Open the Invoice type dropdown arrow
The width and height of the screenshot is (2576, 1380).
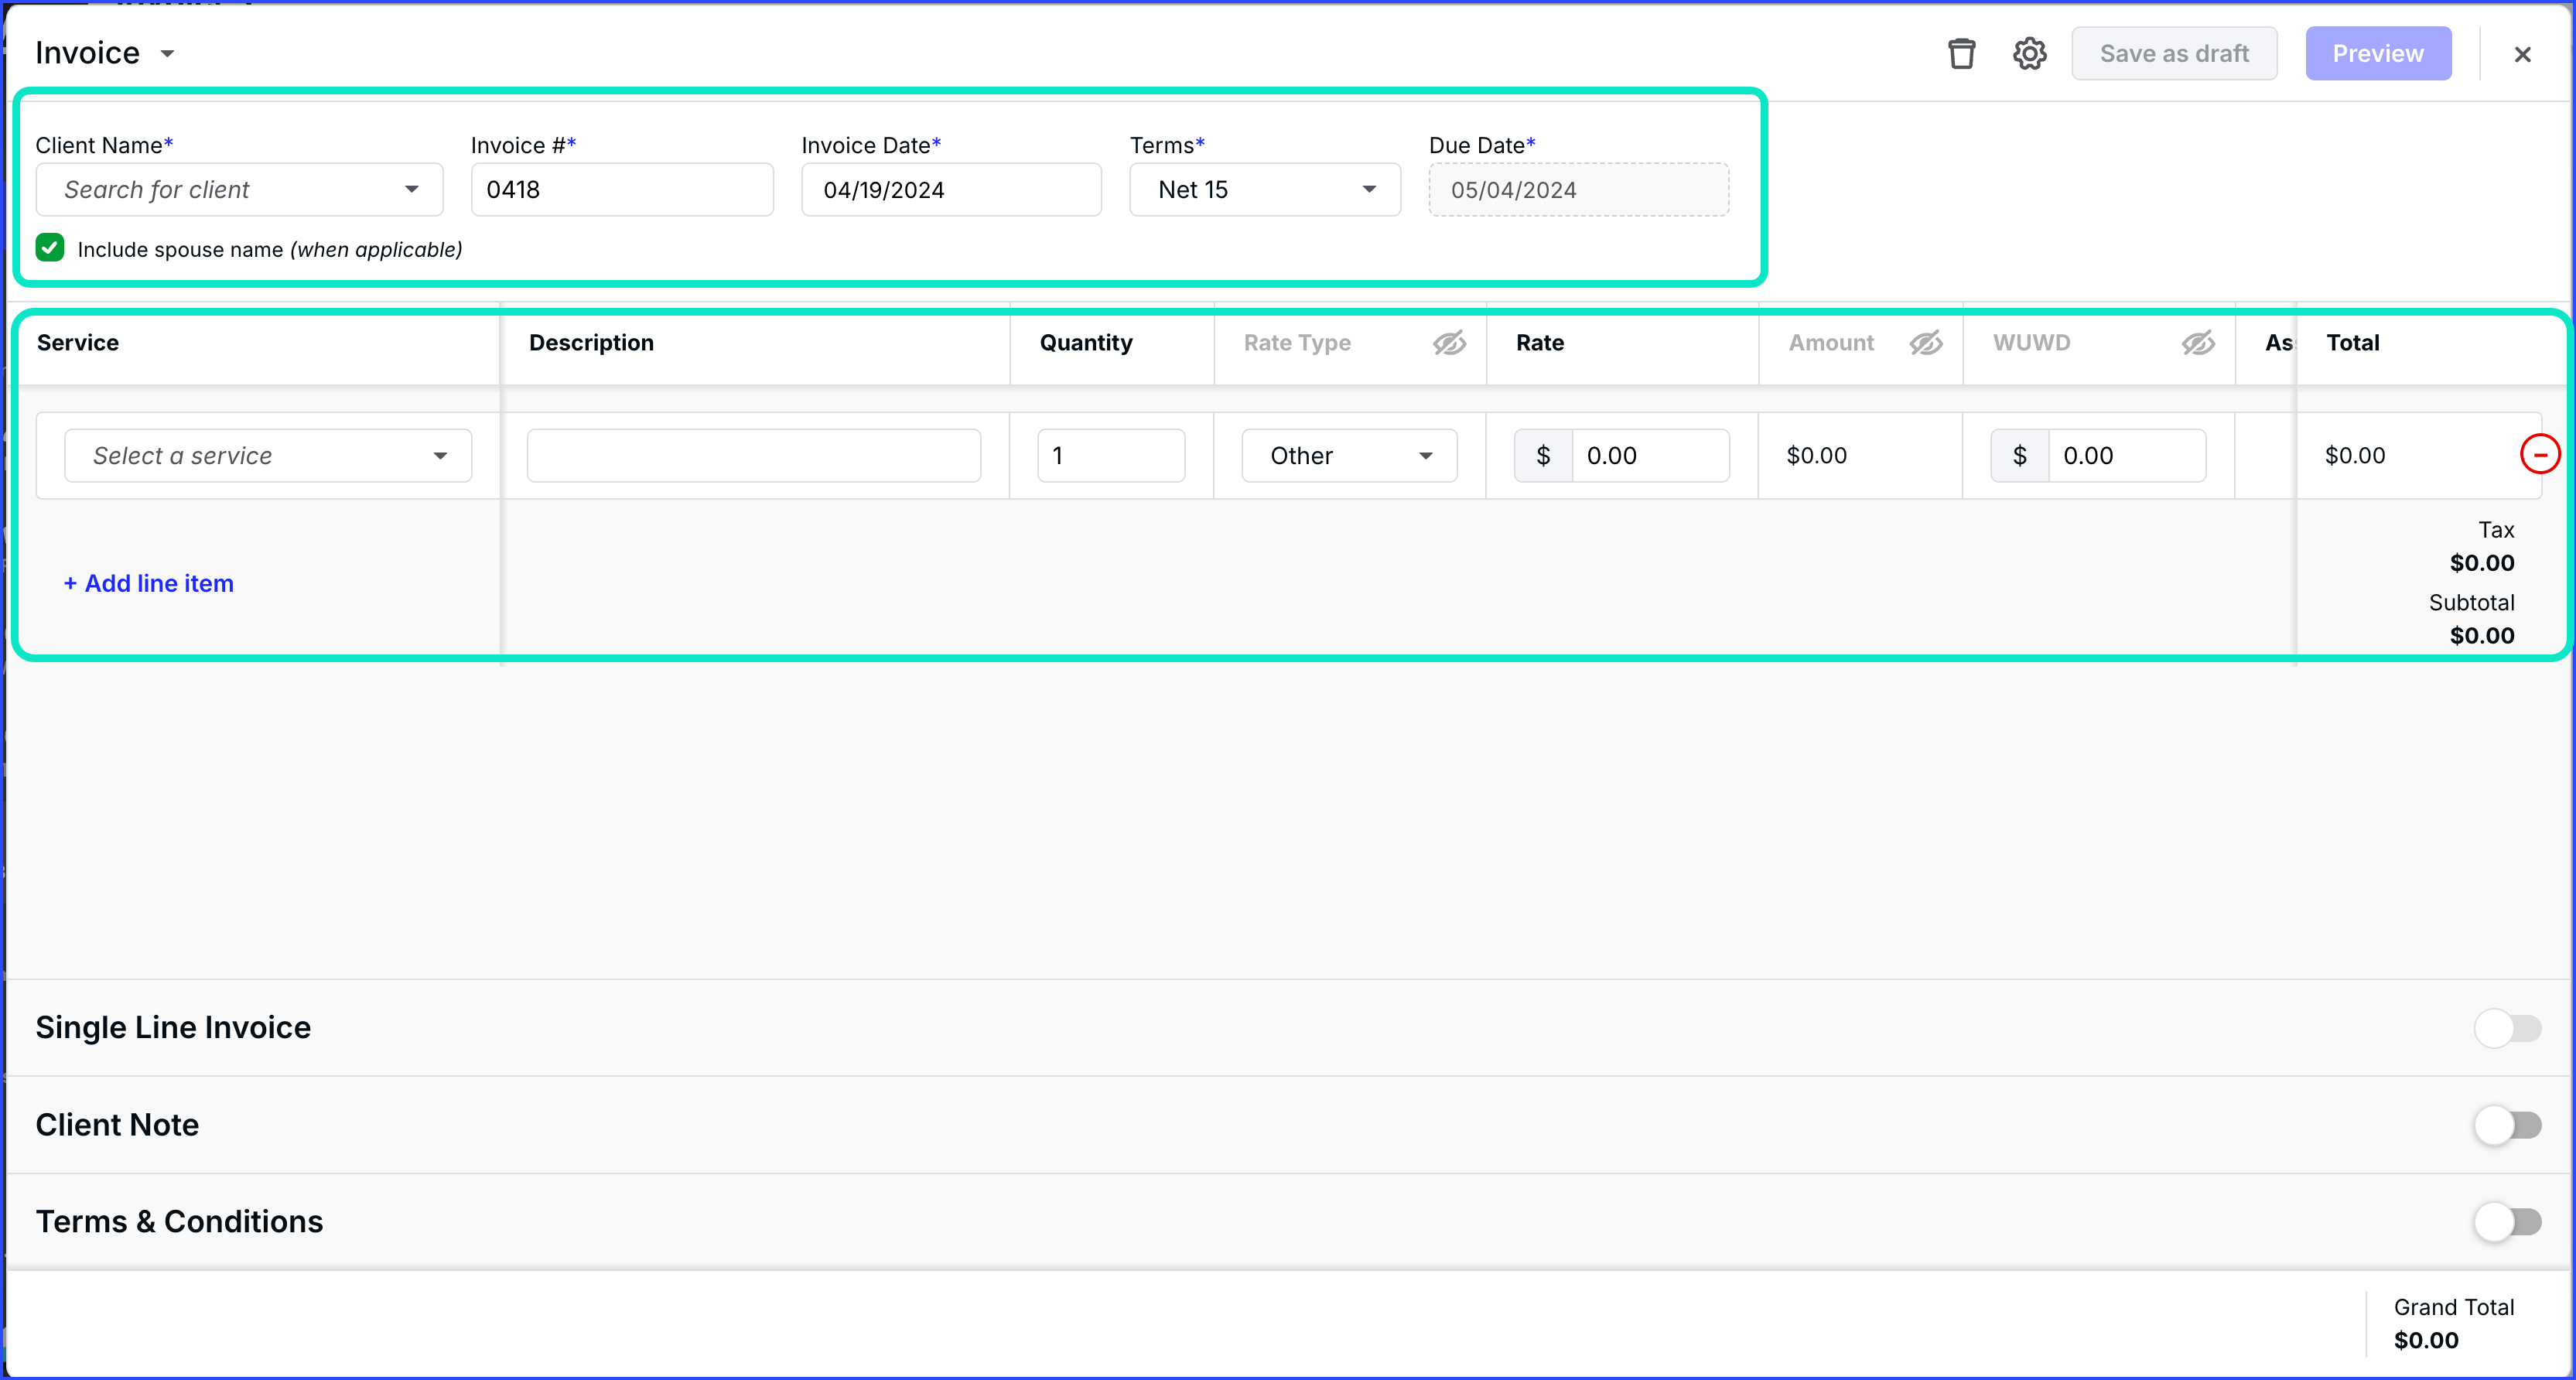tap(168, 54)
